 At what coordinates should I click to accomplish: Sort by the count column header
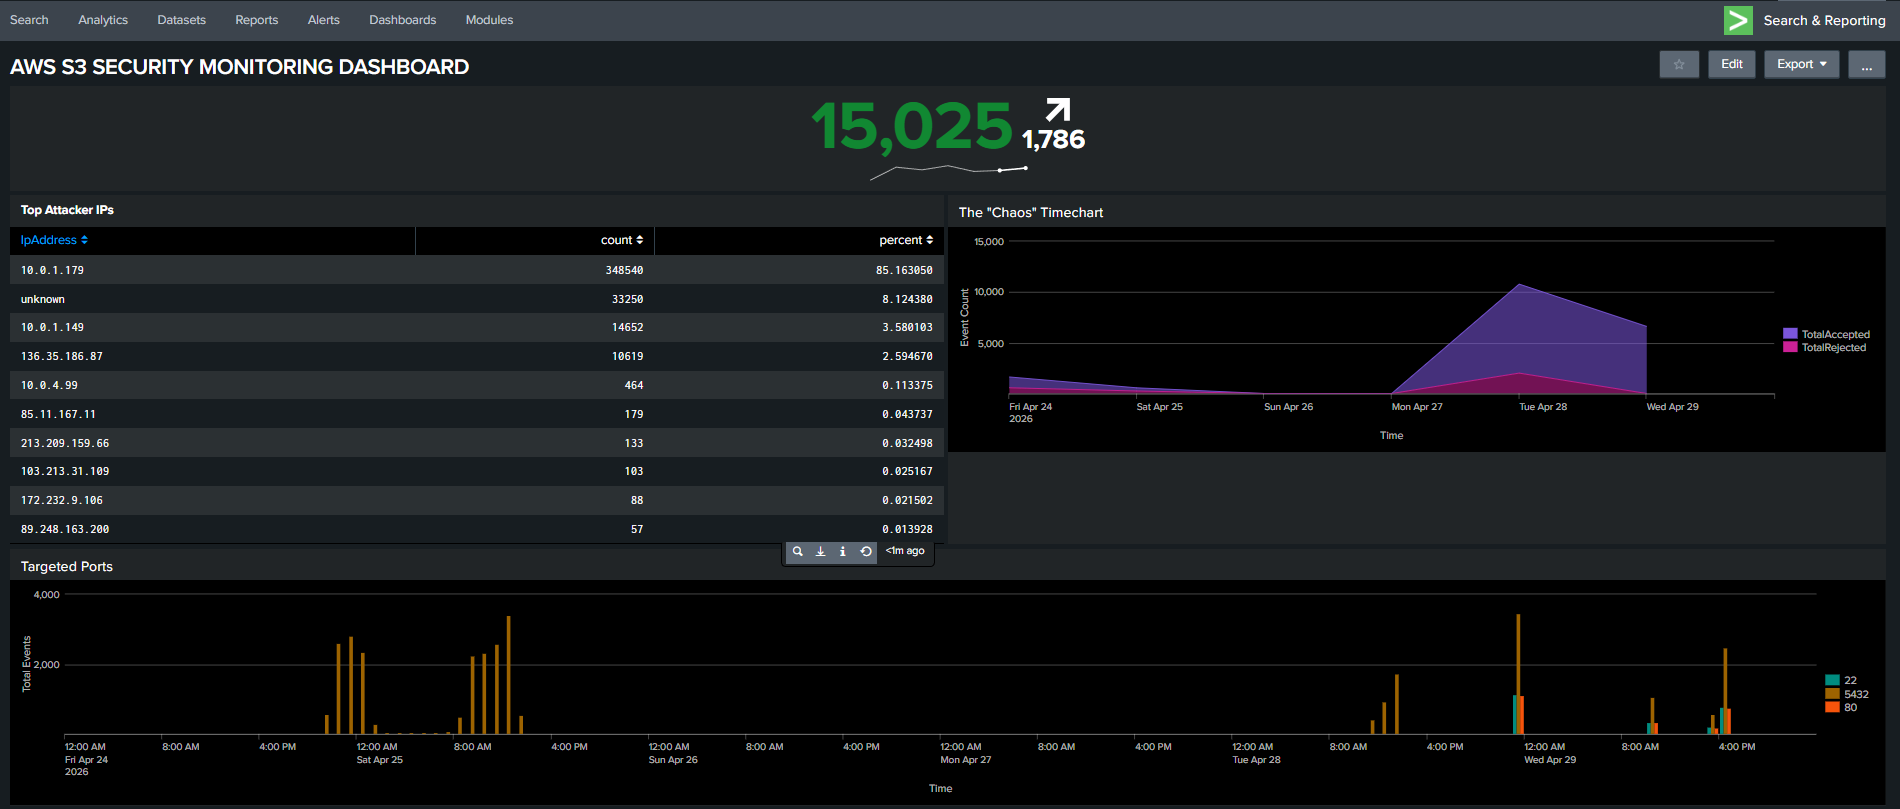point(622,240)
